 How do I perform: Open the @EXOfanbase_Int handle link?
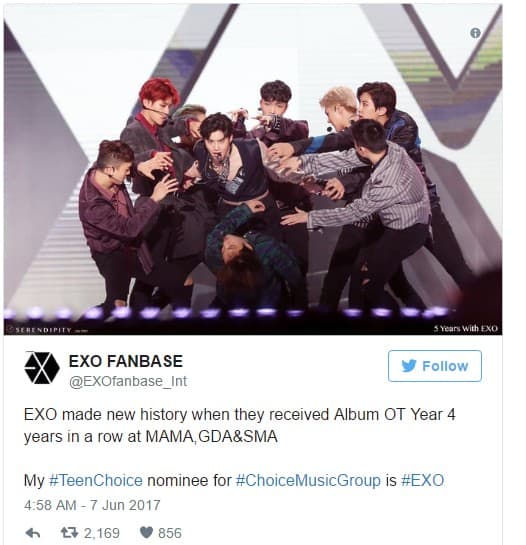click(x=128, y=381)
